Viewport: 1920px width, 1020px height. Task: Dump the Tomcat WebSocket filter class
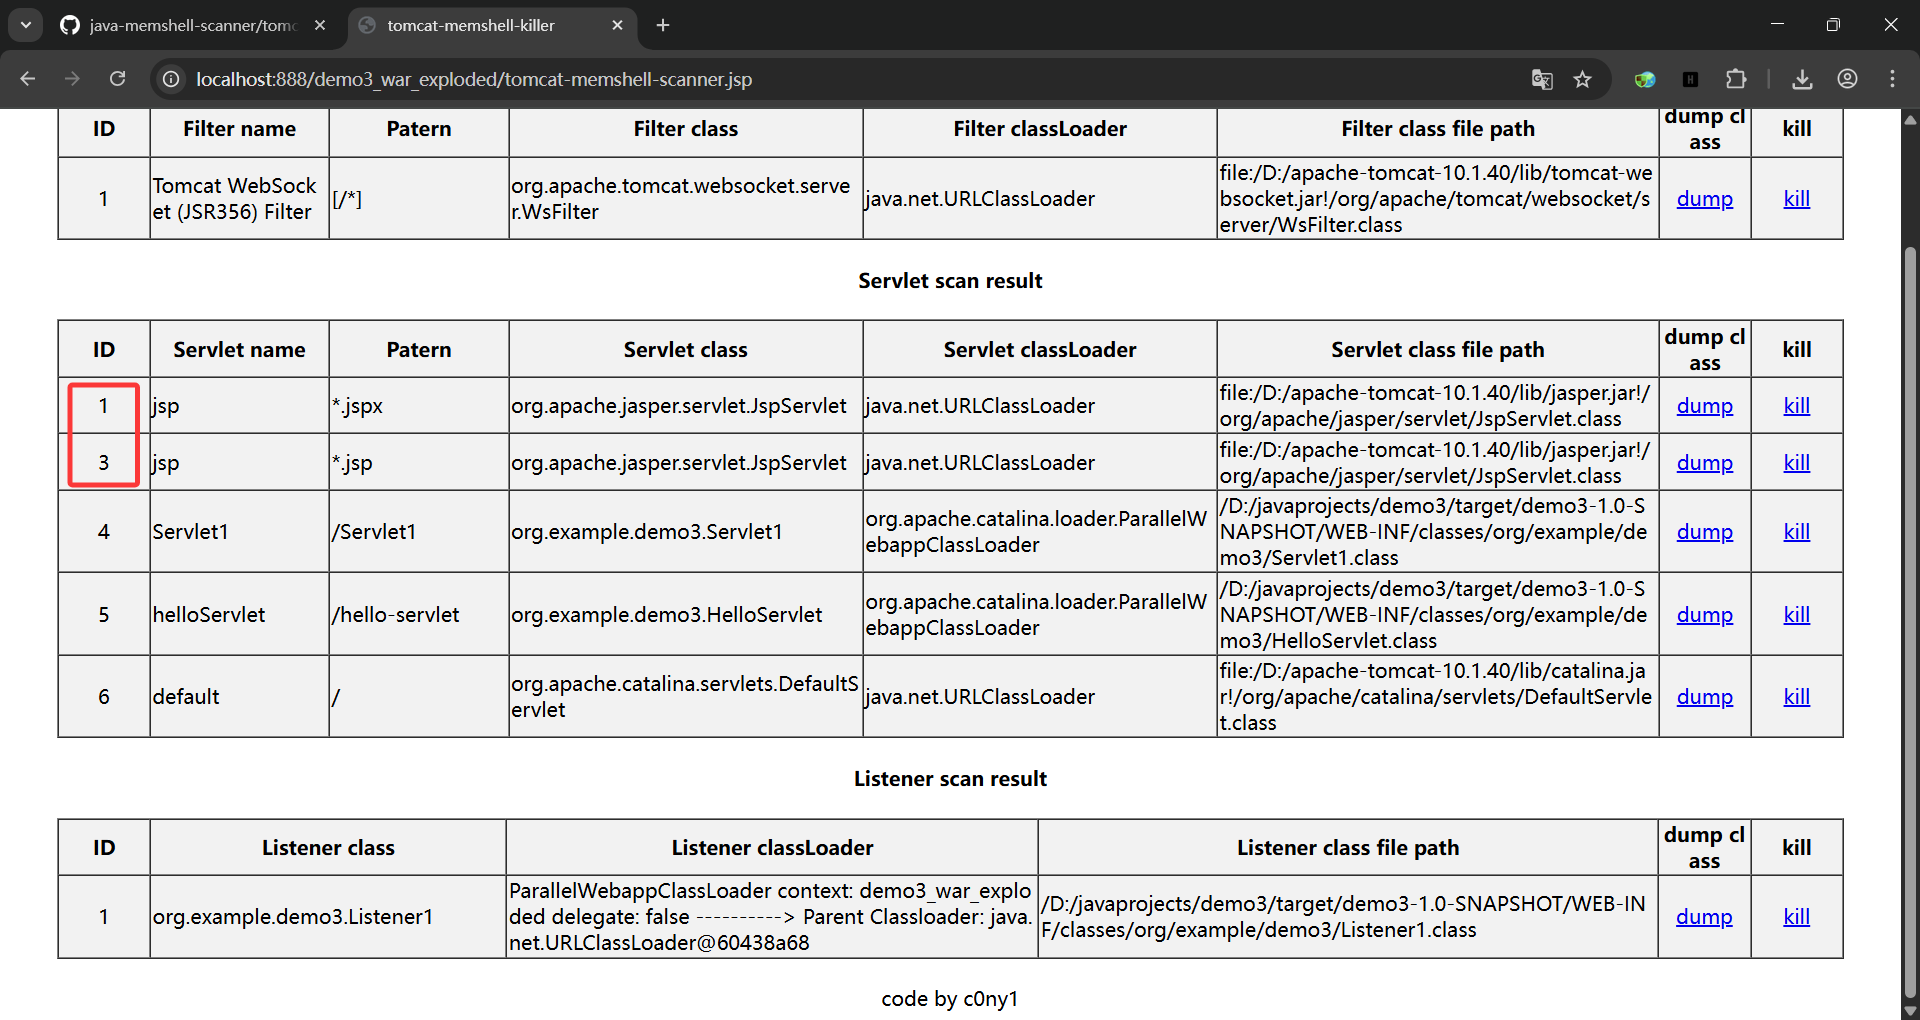coord(1704,199)
